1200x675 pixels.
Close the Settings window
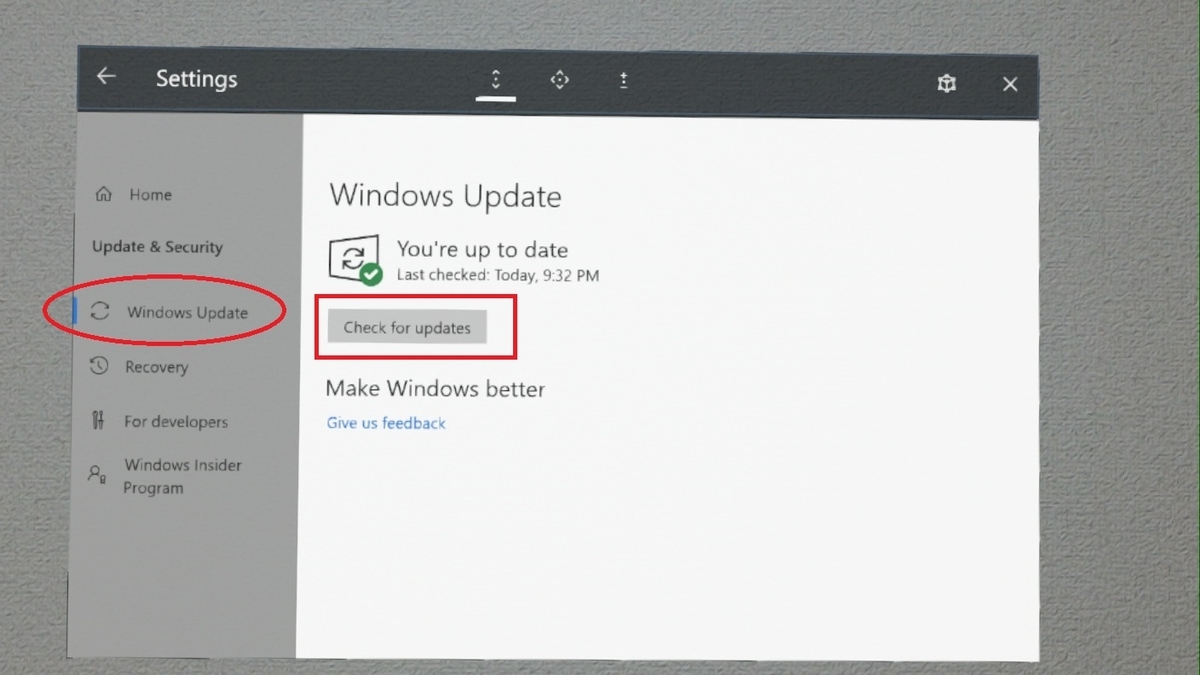pyautogui.click(x=1010, y=85)
